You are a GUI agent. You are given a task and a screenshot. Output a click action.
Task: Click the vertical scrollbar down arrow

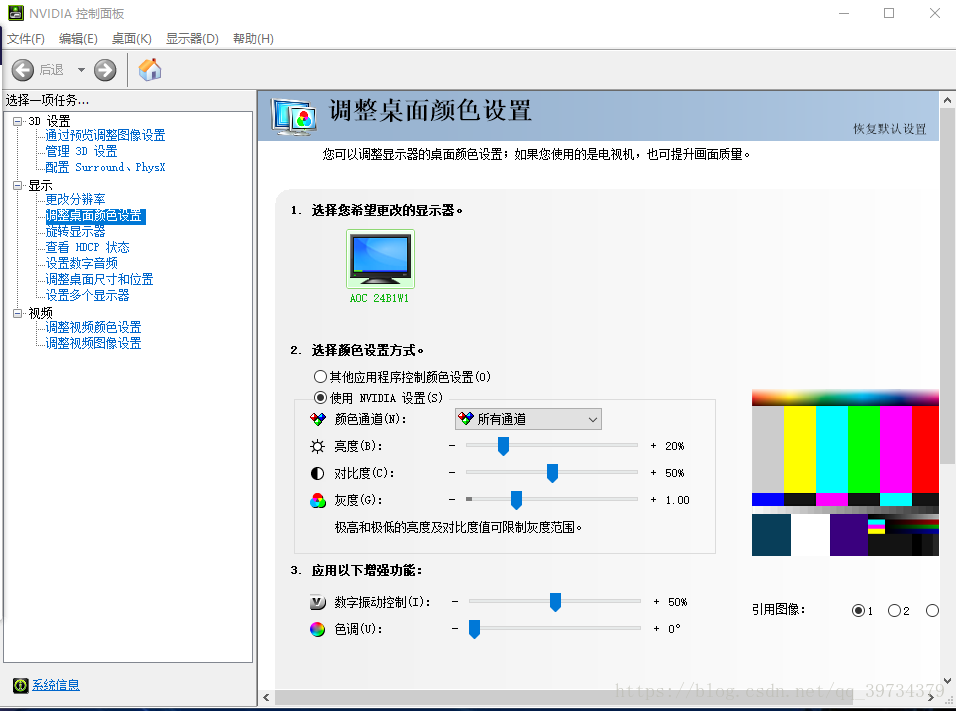[x=947, y=681]
